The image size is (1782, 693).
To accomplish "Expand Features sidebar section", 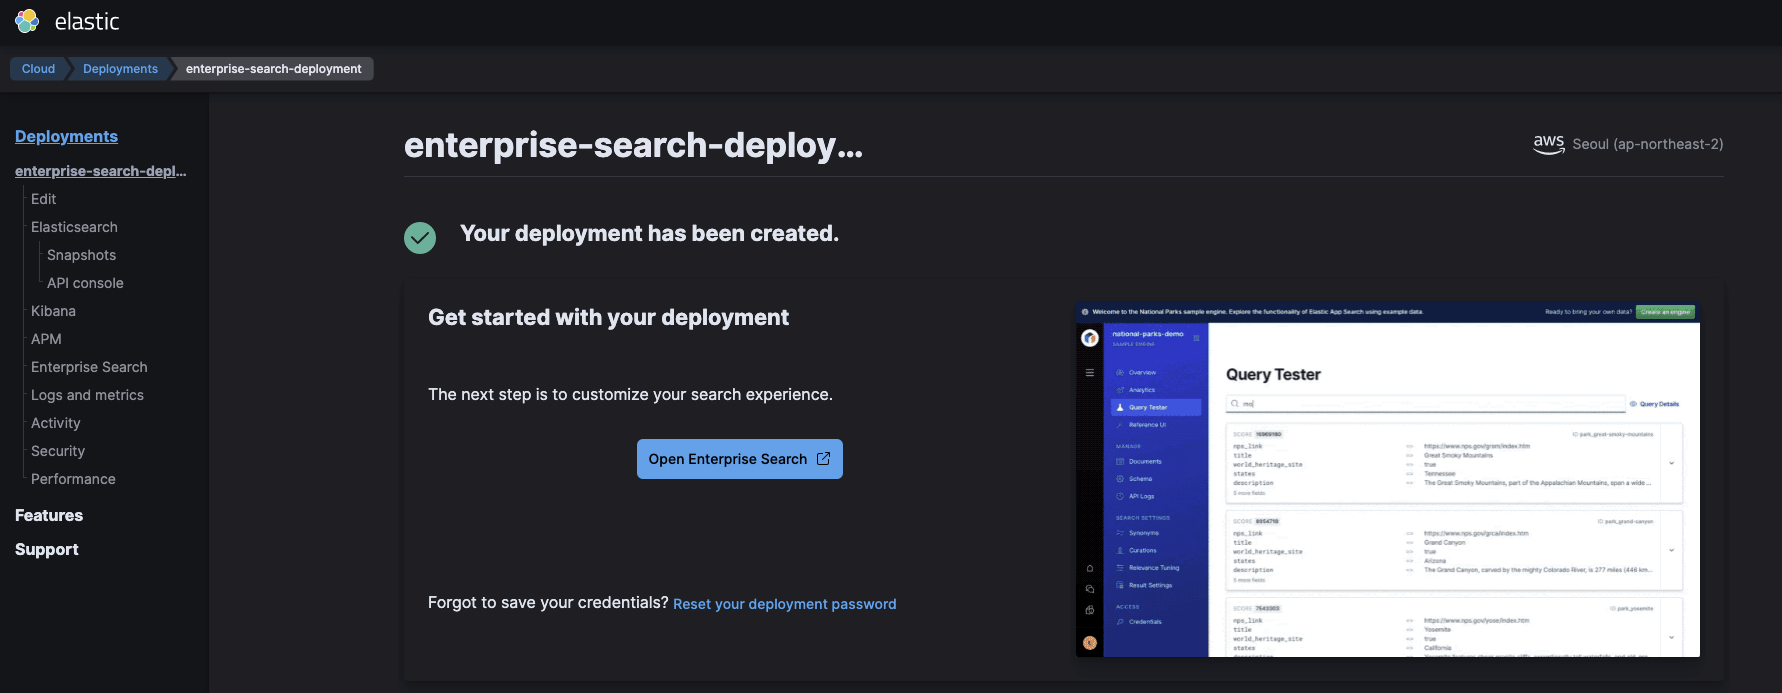I will coord(49,515).
